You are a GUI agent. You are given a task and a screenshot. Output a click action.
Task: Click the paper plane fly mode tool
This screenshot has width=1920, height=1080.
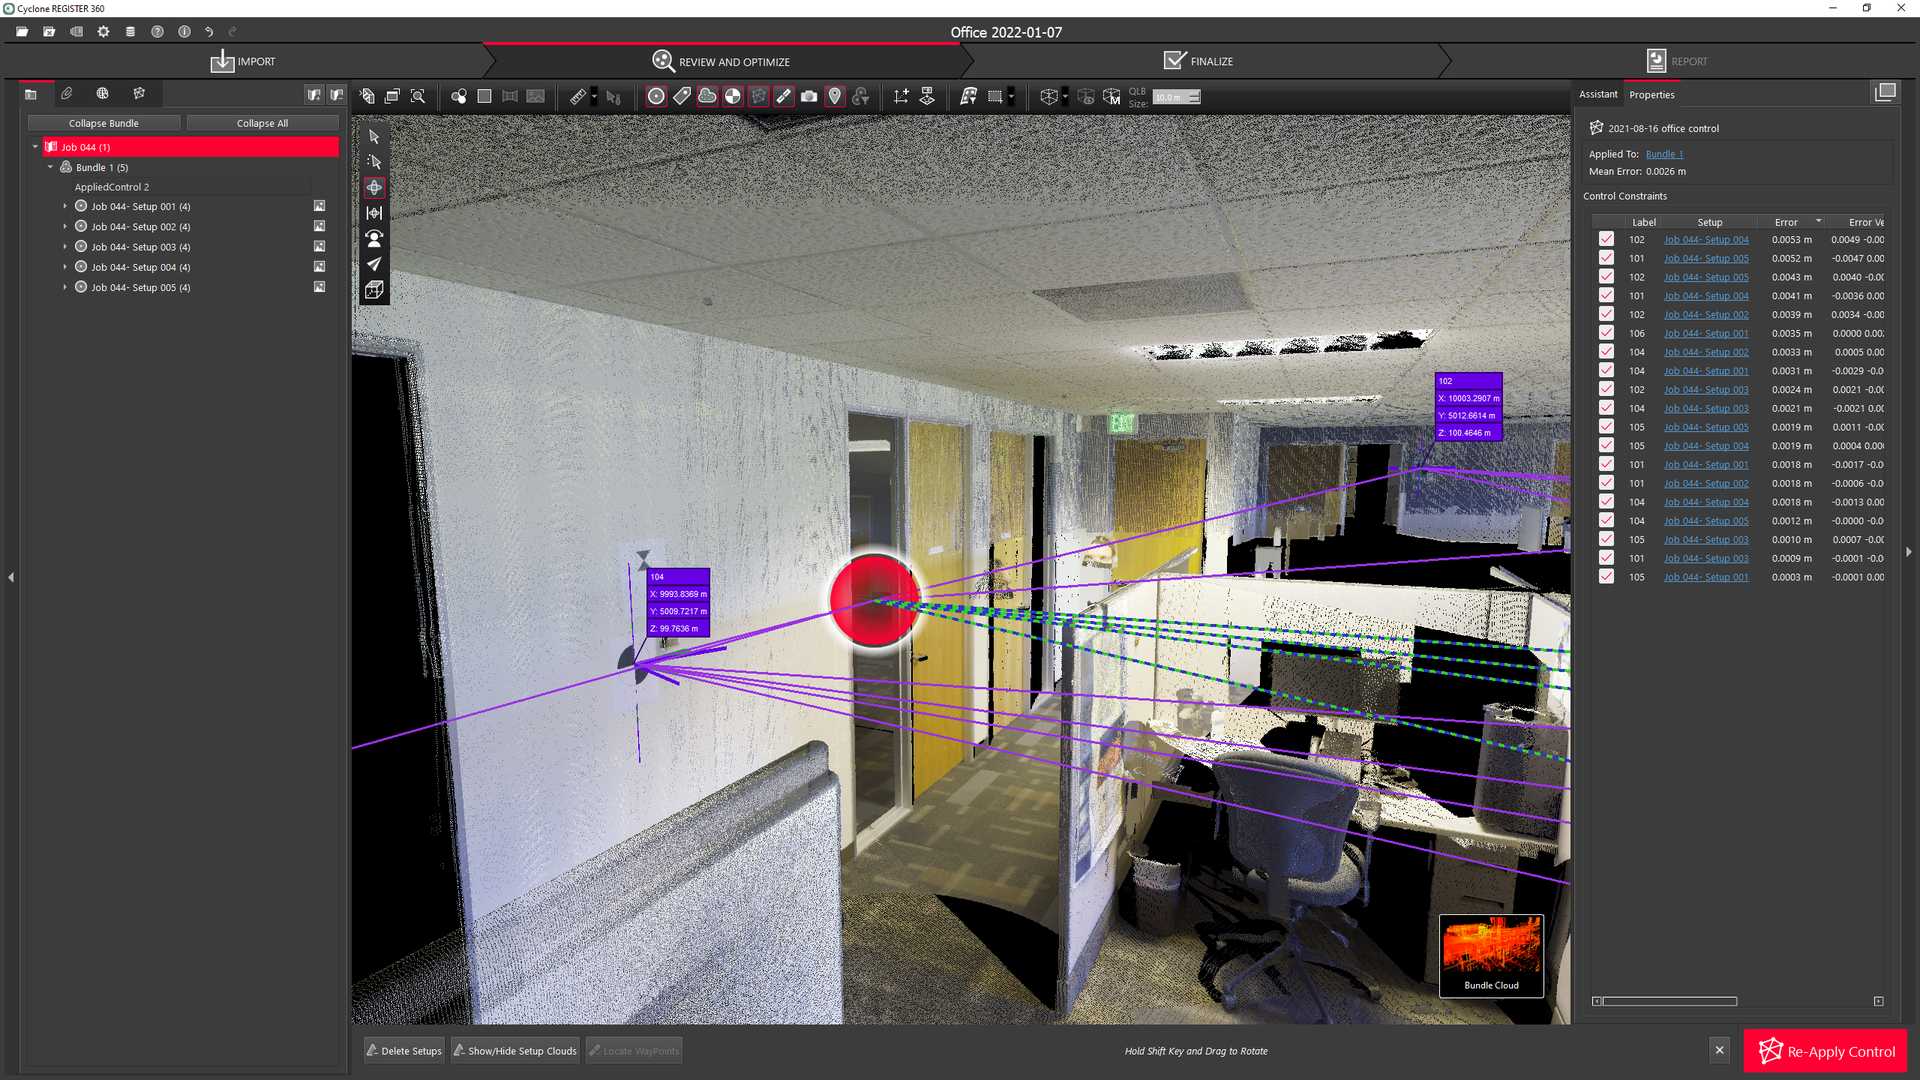point(374,264)
